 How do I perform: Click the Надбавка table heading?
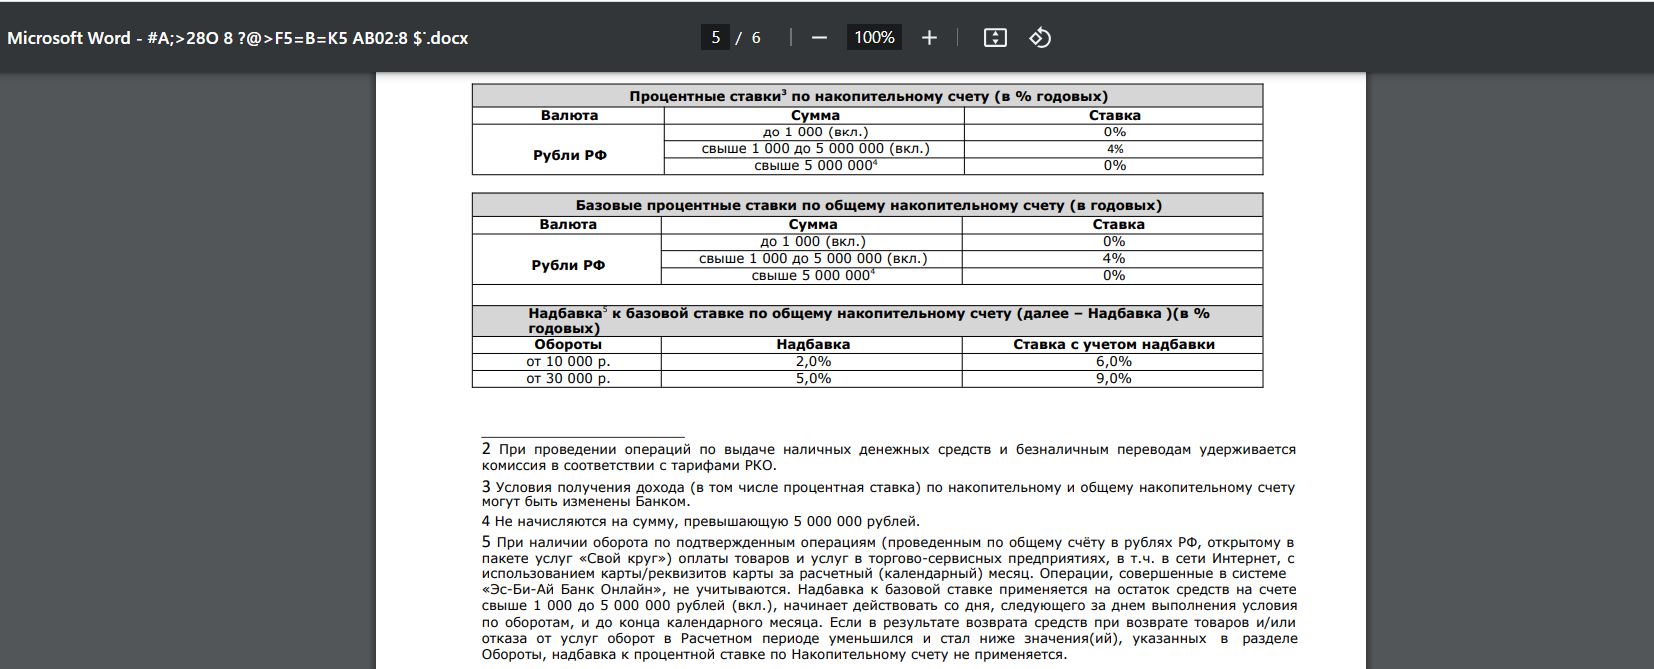[x=868, y=321]
